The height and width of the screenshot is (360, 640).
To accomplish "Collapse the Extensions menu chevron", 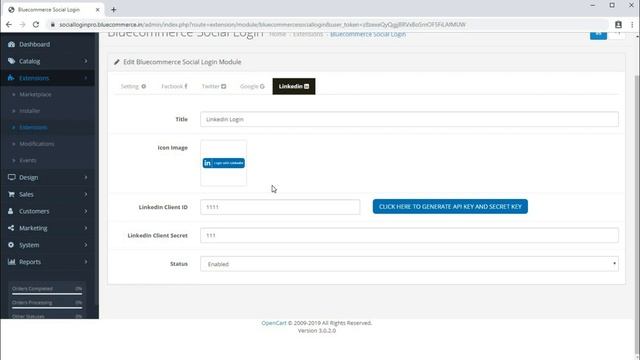I will (86, 78).
